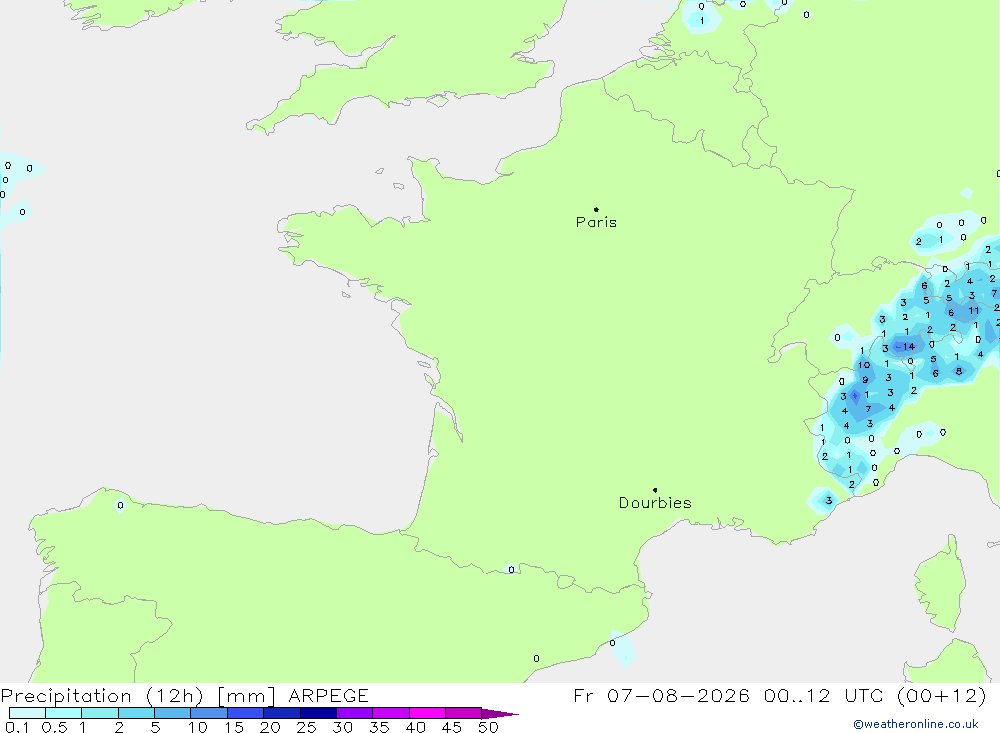Image resolution: width=1000 pixels, height=733 pixels.
Task: Click the 'Precipitation (12h) [mm] ARPEGE' title
Action: pos(185,695)
